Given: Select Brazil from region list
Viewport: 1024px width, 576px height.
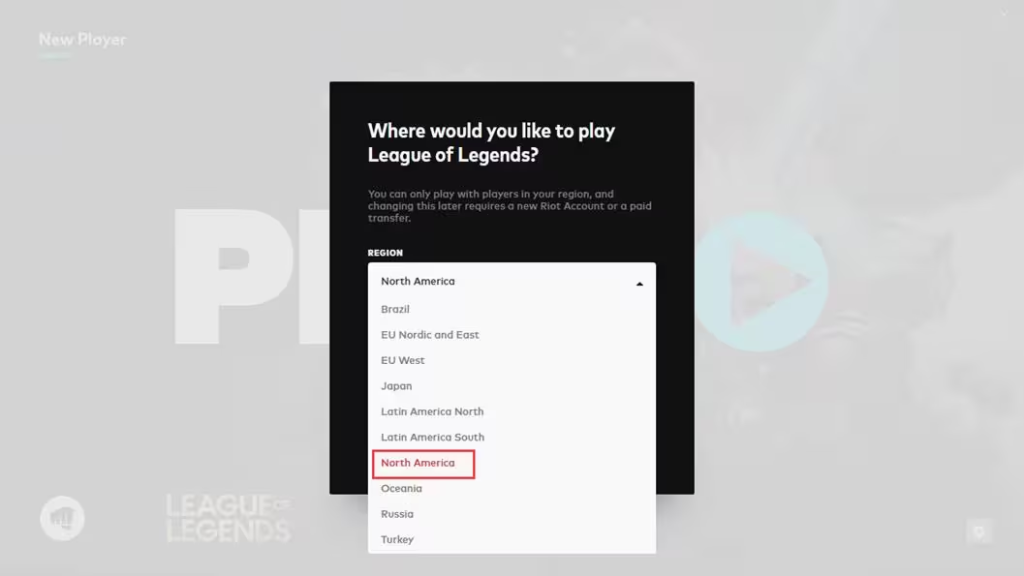Looking at the screenshot, I should point(395,309).
